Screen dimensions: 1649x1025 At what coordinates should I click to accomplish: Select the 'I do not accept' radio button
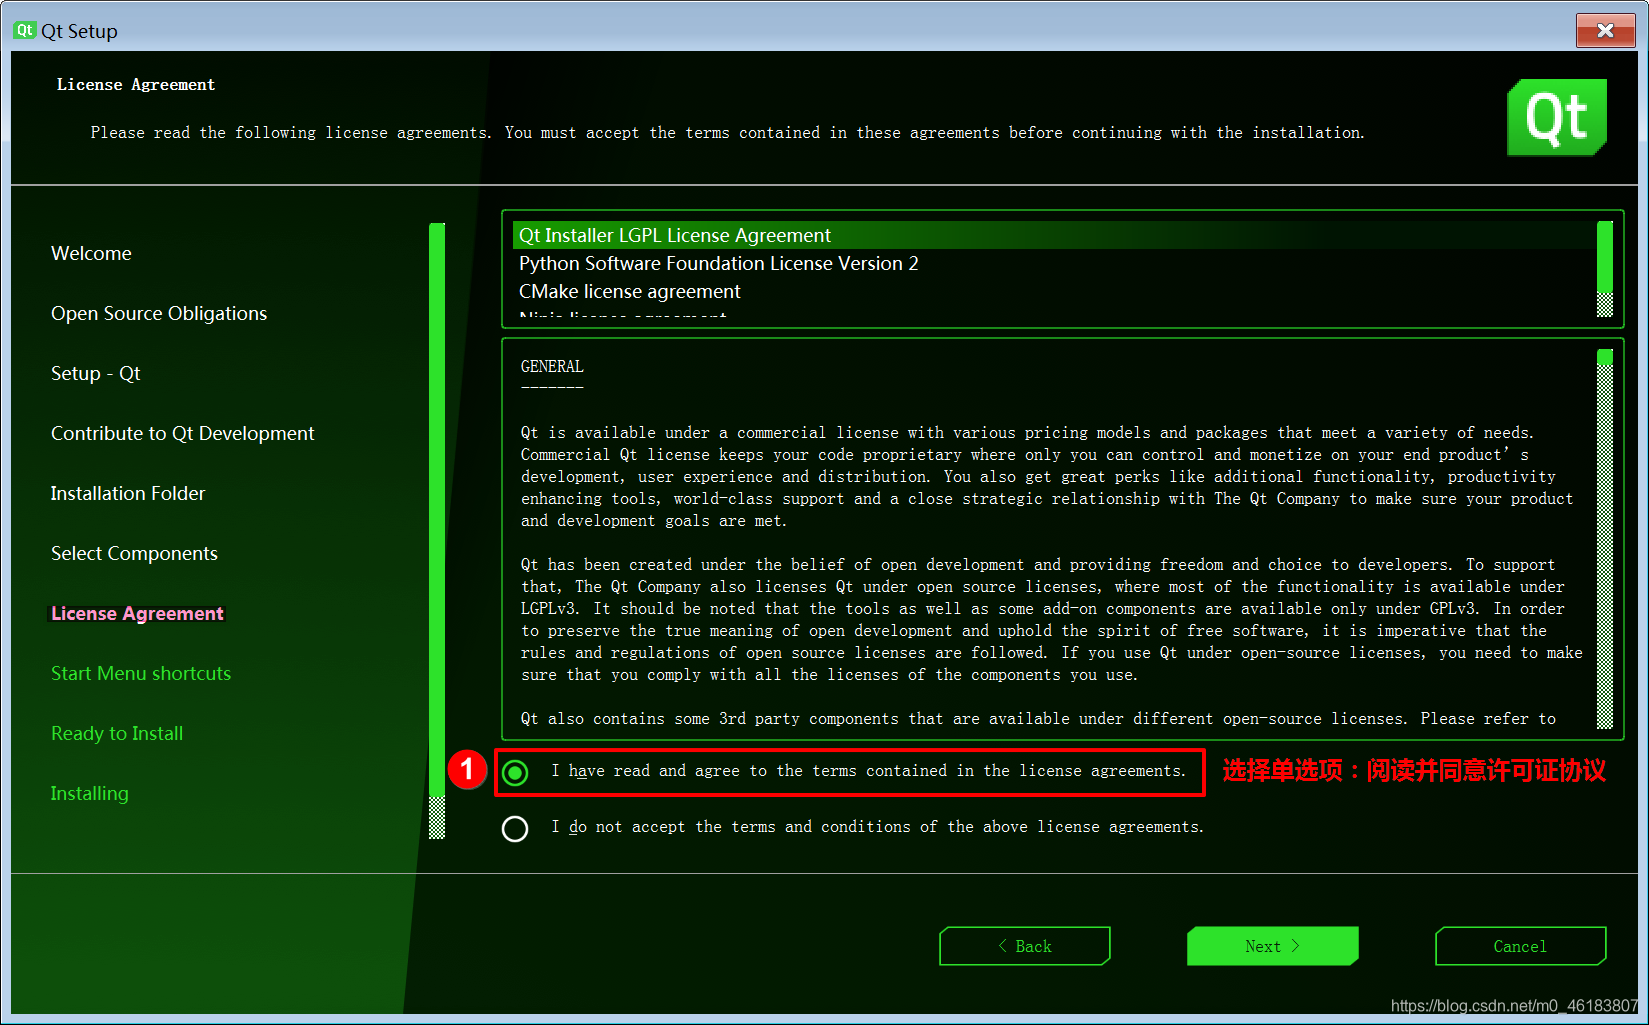[515, 829]
